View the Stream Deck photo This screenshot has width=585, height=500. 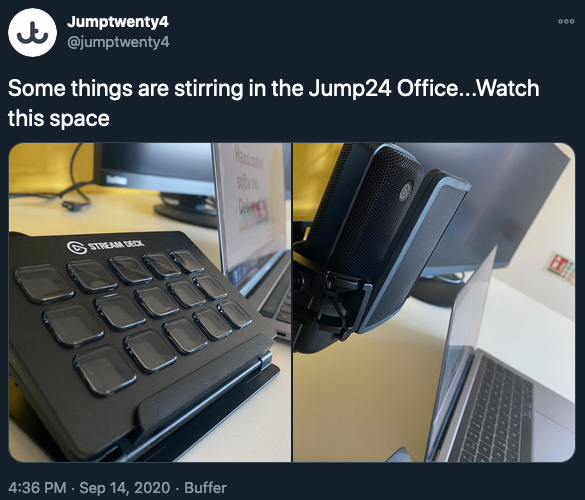(x=150, y=303)
